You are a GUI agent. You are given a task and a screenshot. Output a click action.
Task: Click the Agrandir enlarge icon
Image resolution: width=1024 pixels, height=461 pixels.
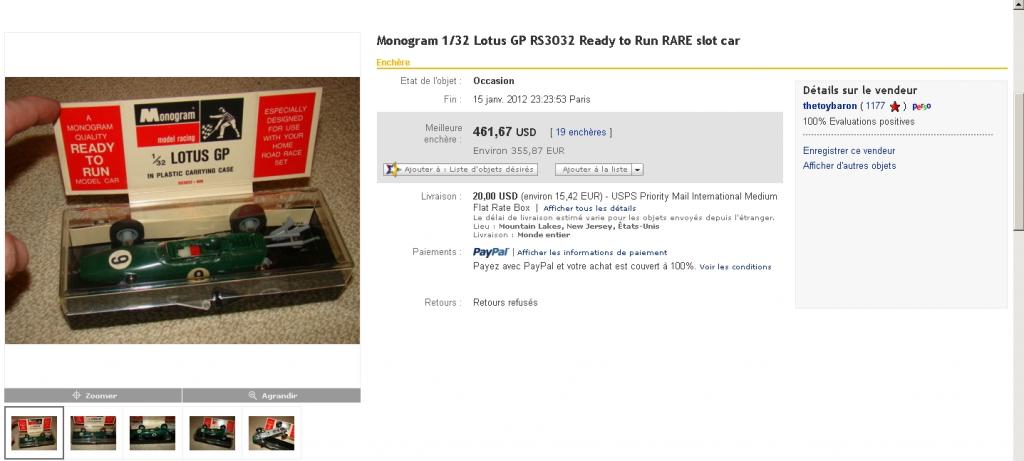tap(253, 396)
